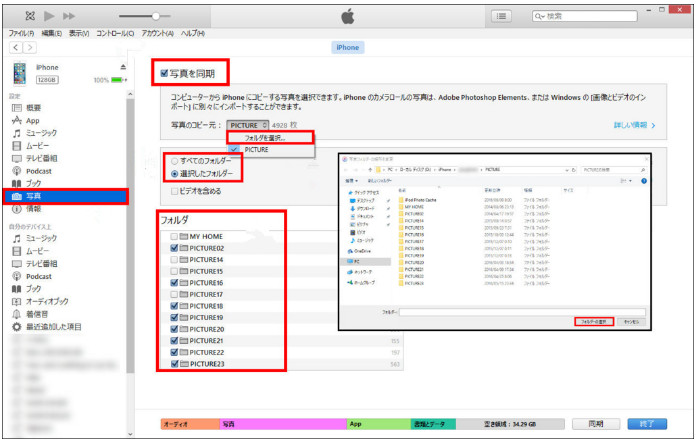
Task: Open 概要 in settings sidebar
Action: [33, 108]
